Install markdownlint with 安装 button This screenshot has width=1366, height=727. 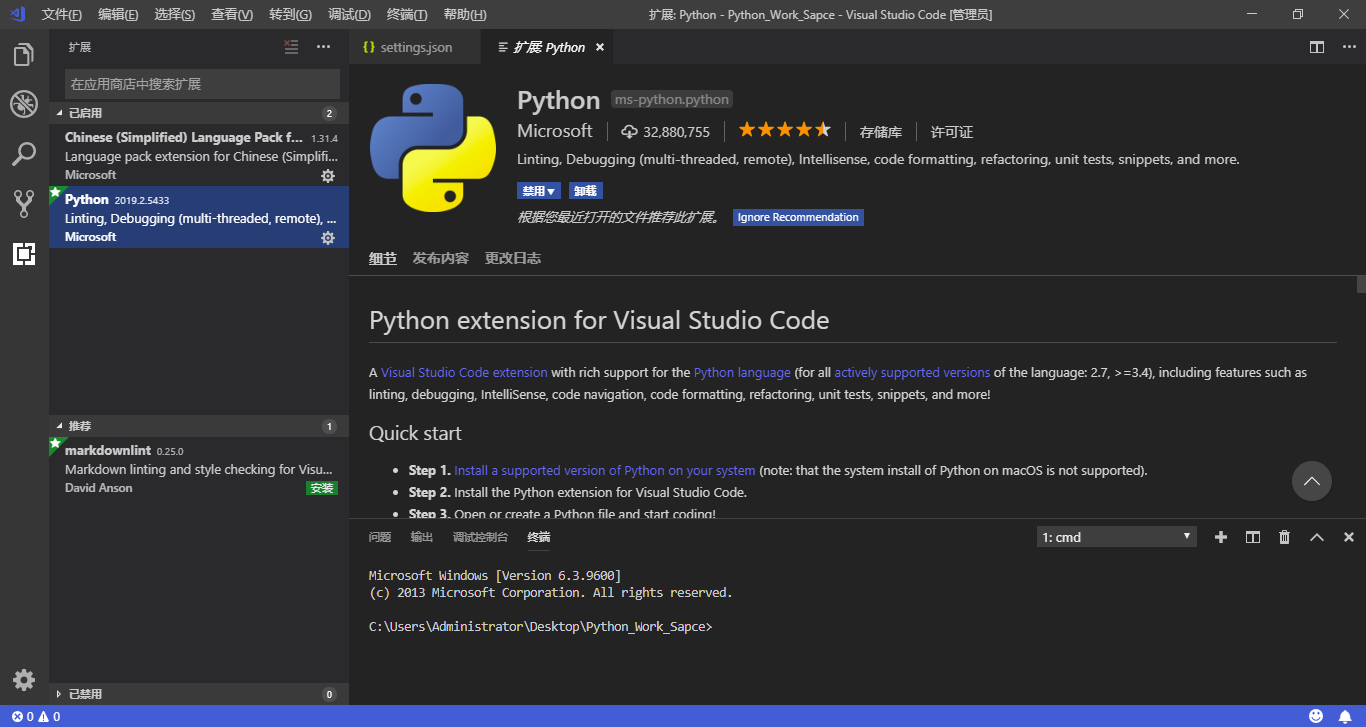322,489
